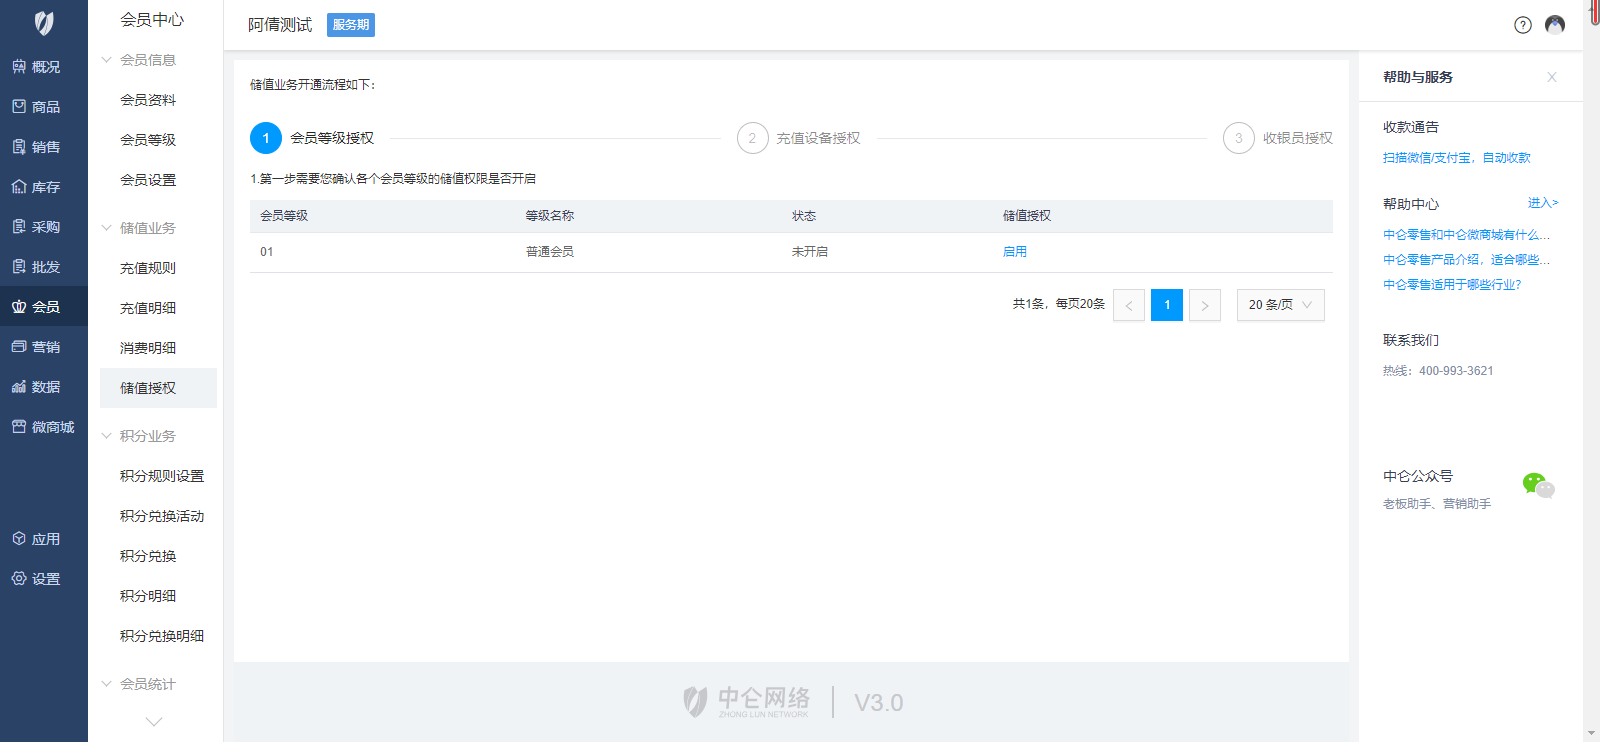The image size is (1600, 742).
Task: Click the WeChat icon beside 中仑公众号
Action: tap(1538, 486)
